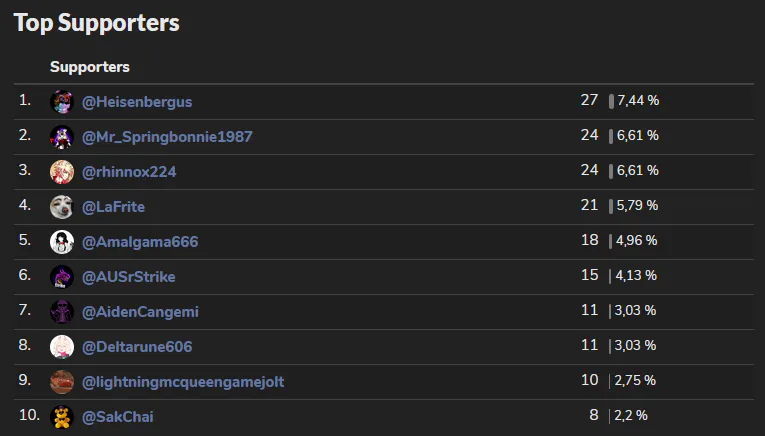Click rhinnox224's avatar icon
Screen dimensions: 765x436
tap(62, 172)
